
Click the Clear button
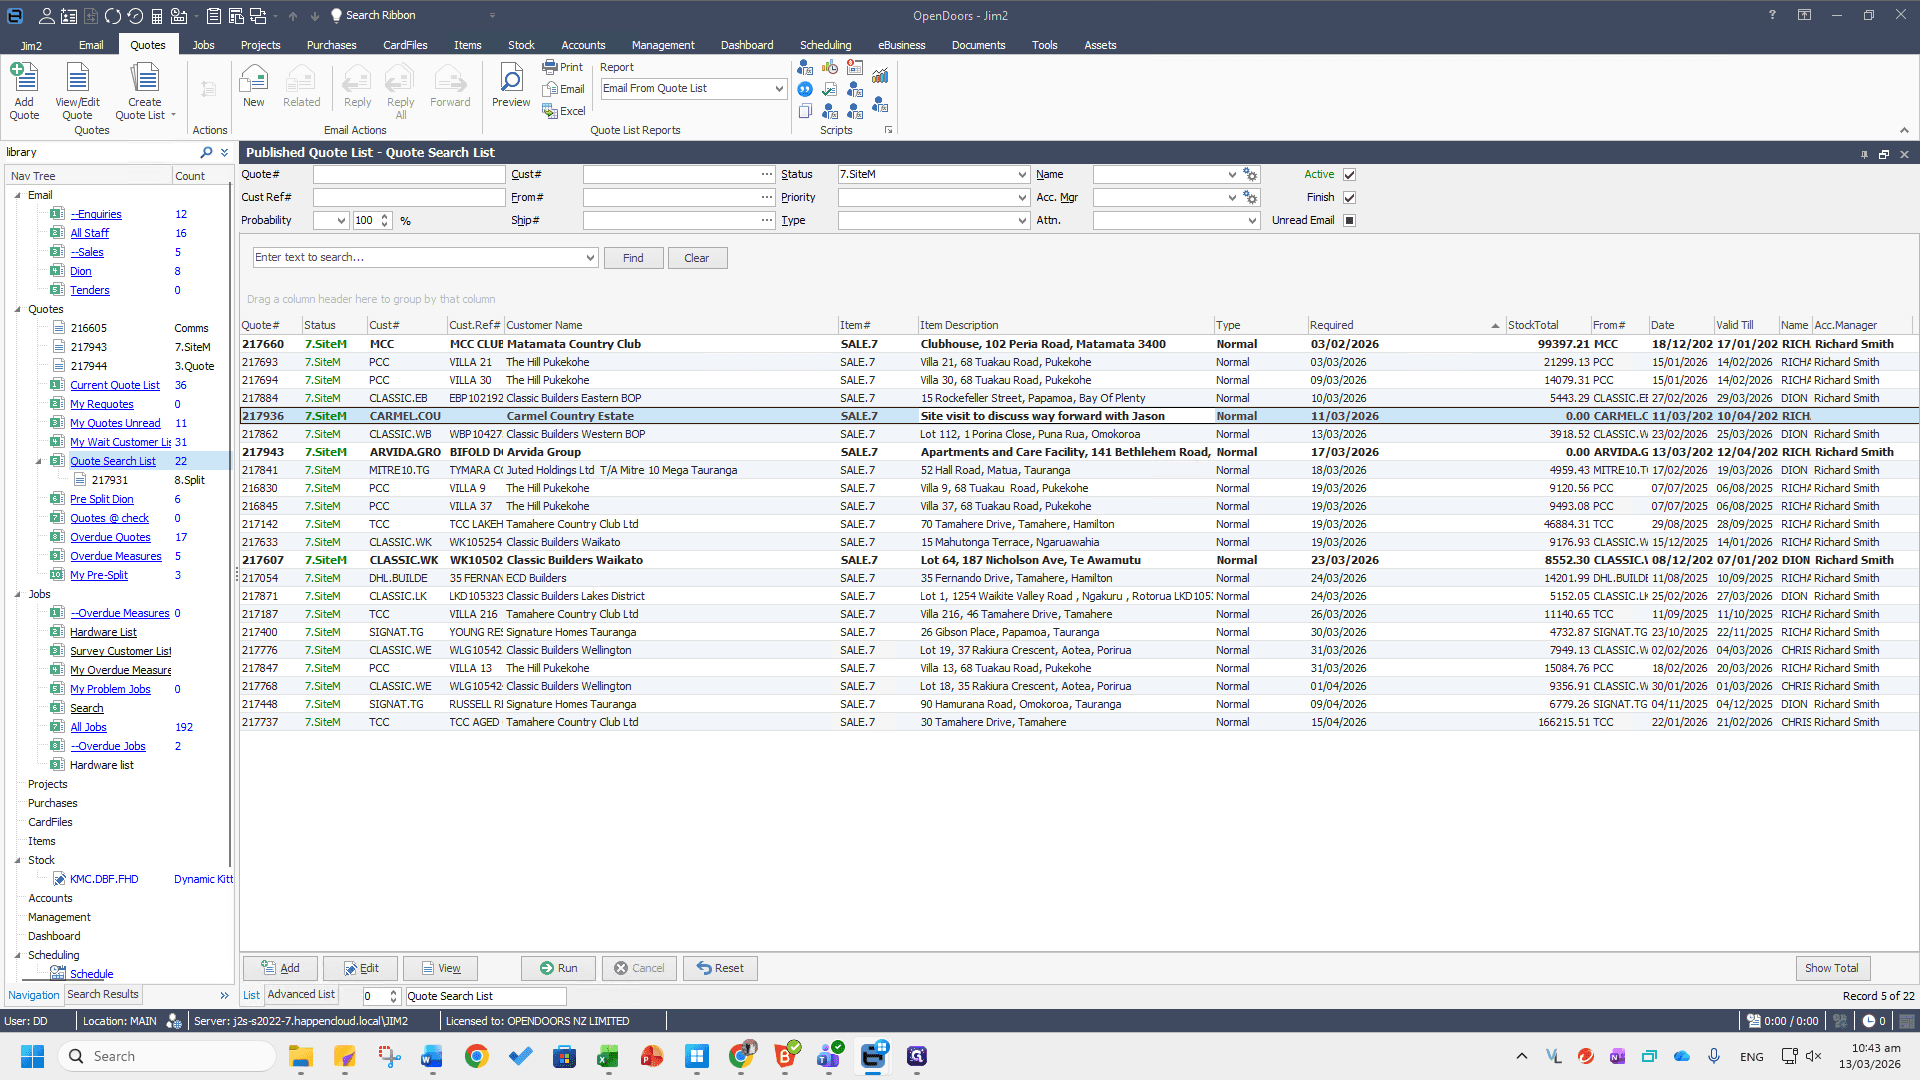pos(697,258)
